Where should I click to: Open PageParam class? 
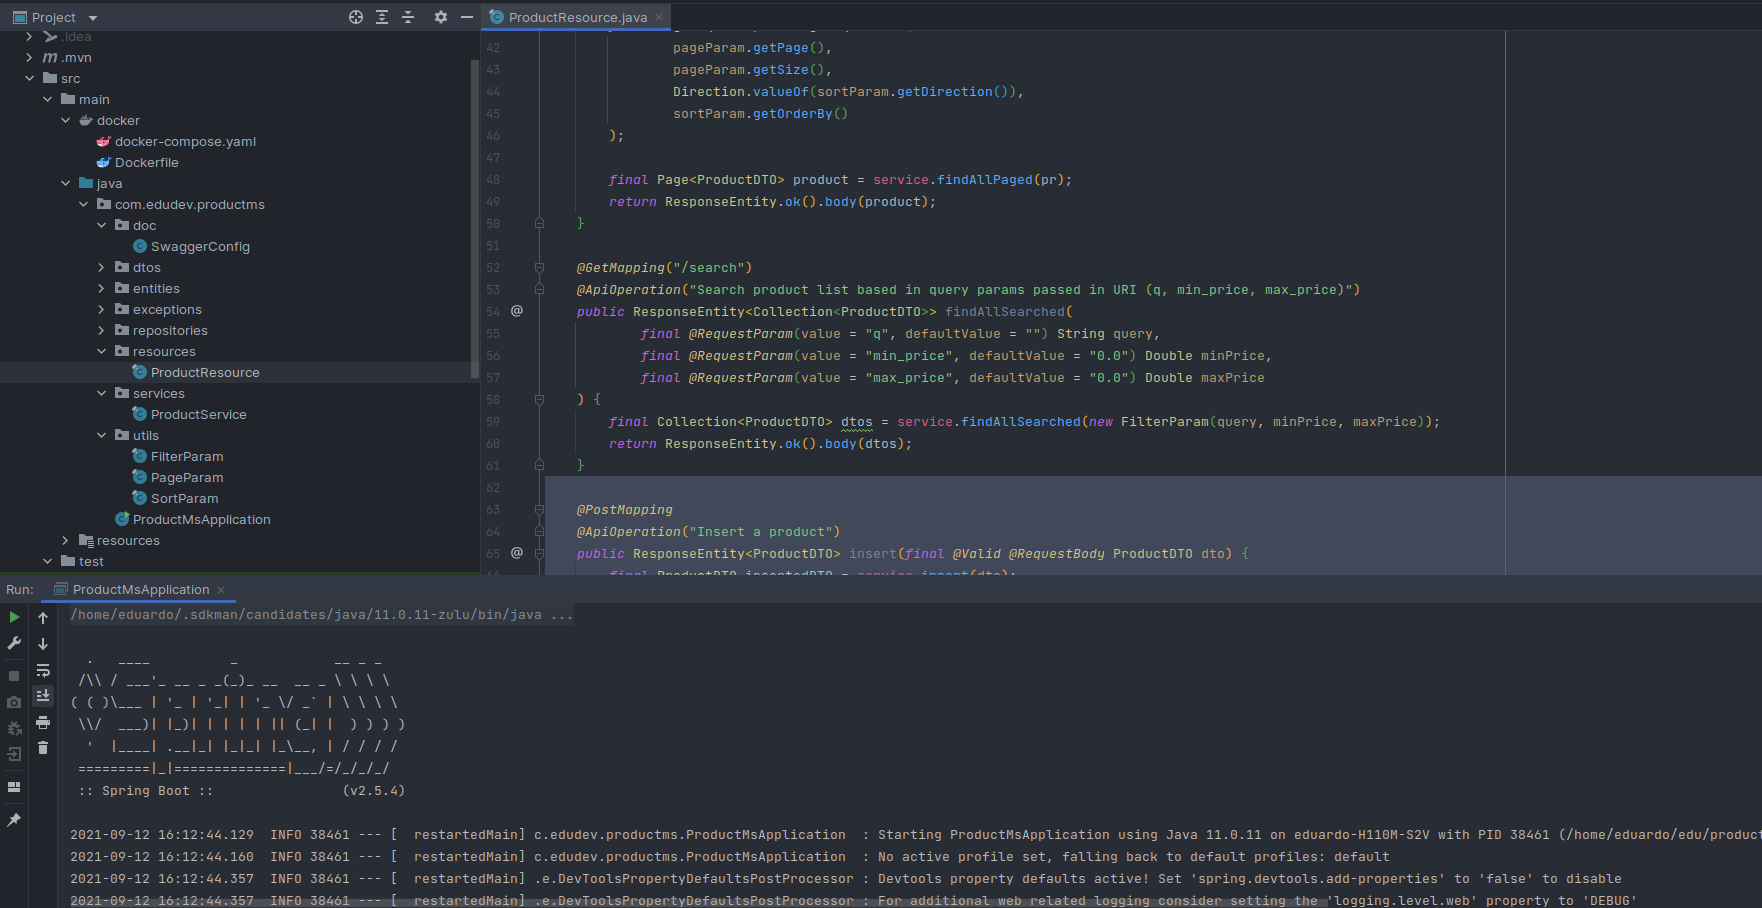tap(187, 477)
